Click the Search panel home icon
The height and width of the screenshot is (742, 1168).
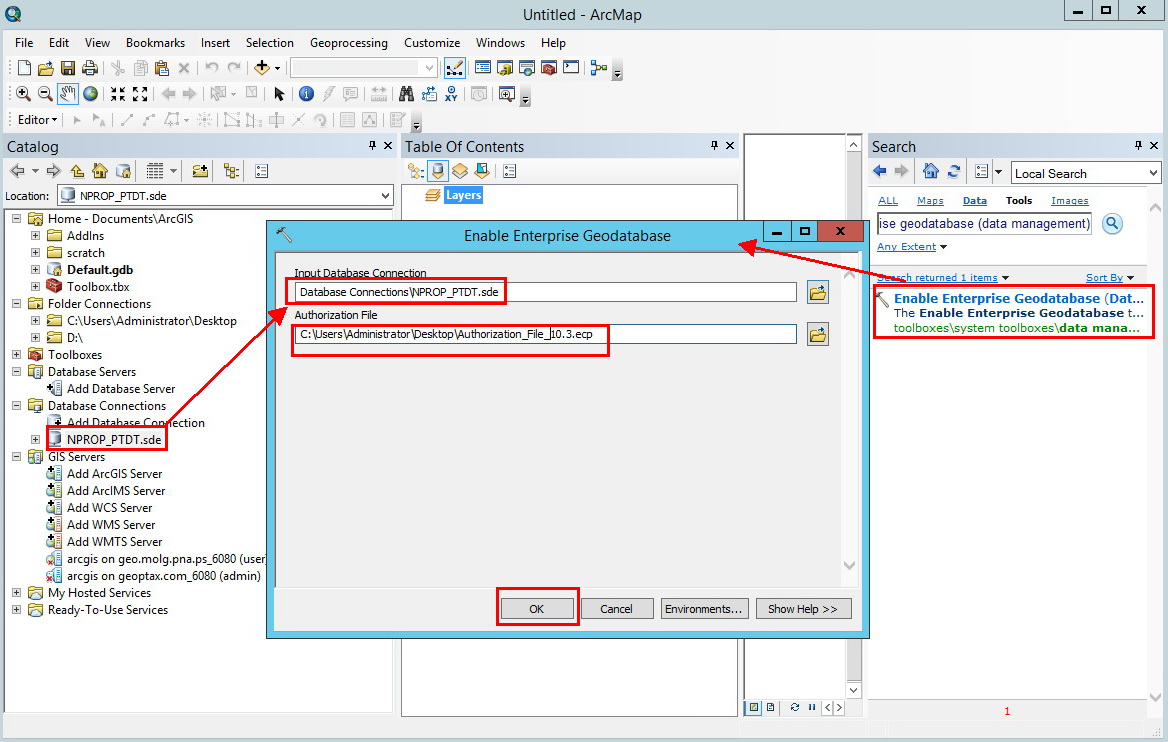(x=930, y=171)
